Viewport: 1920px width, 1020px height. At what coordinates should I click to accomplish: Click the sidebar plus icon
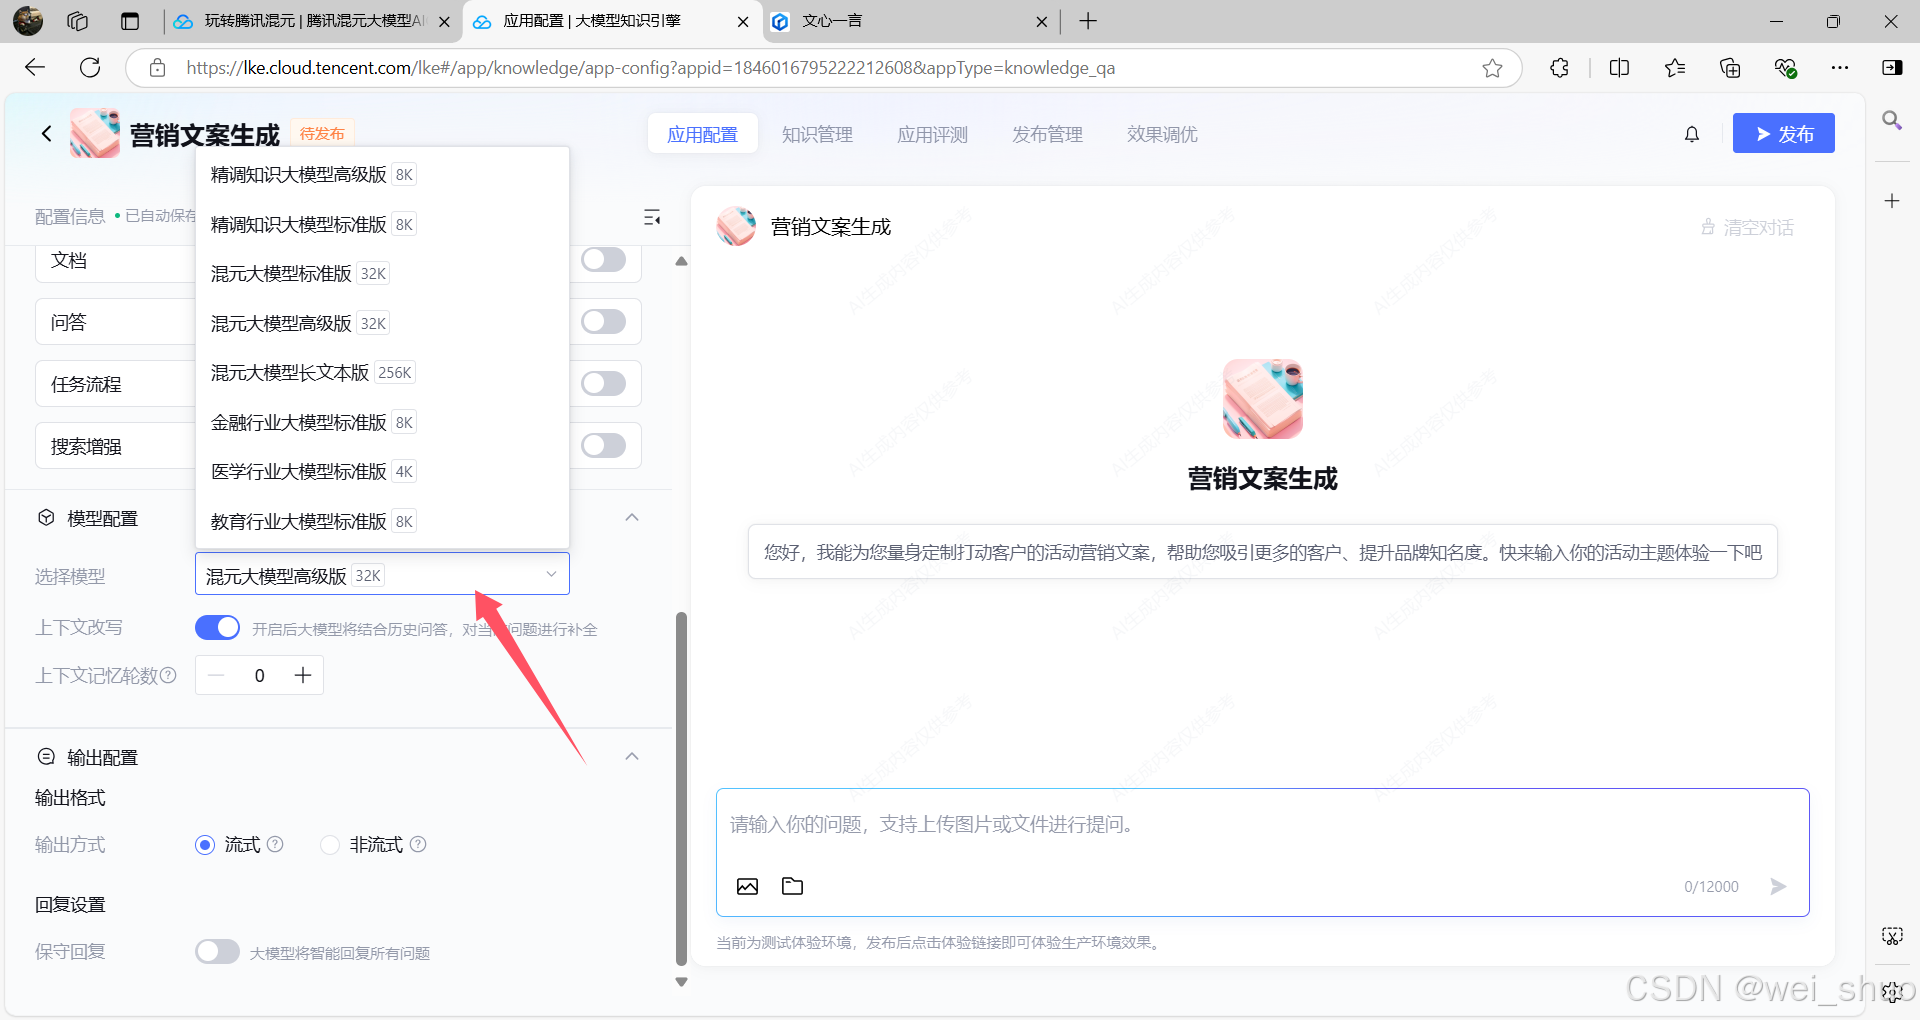tap(1892, 201)
